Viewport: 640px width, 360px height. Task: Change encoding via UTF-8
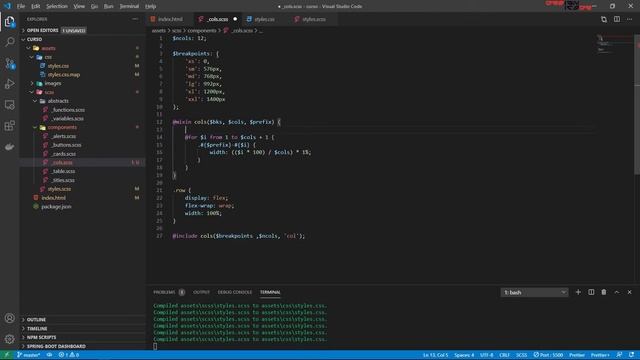coord(487,355)
